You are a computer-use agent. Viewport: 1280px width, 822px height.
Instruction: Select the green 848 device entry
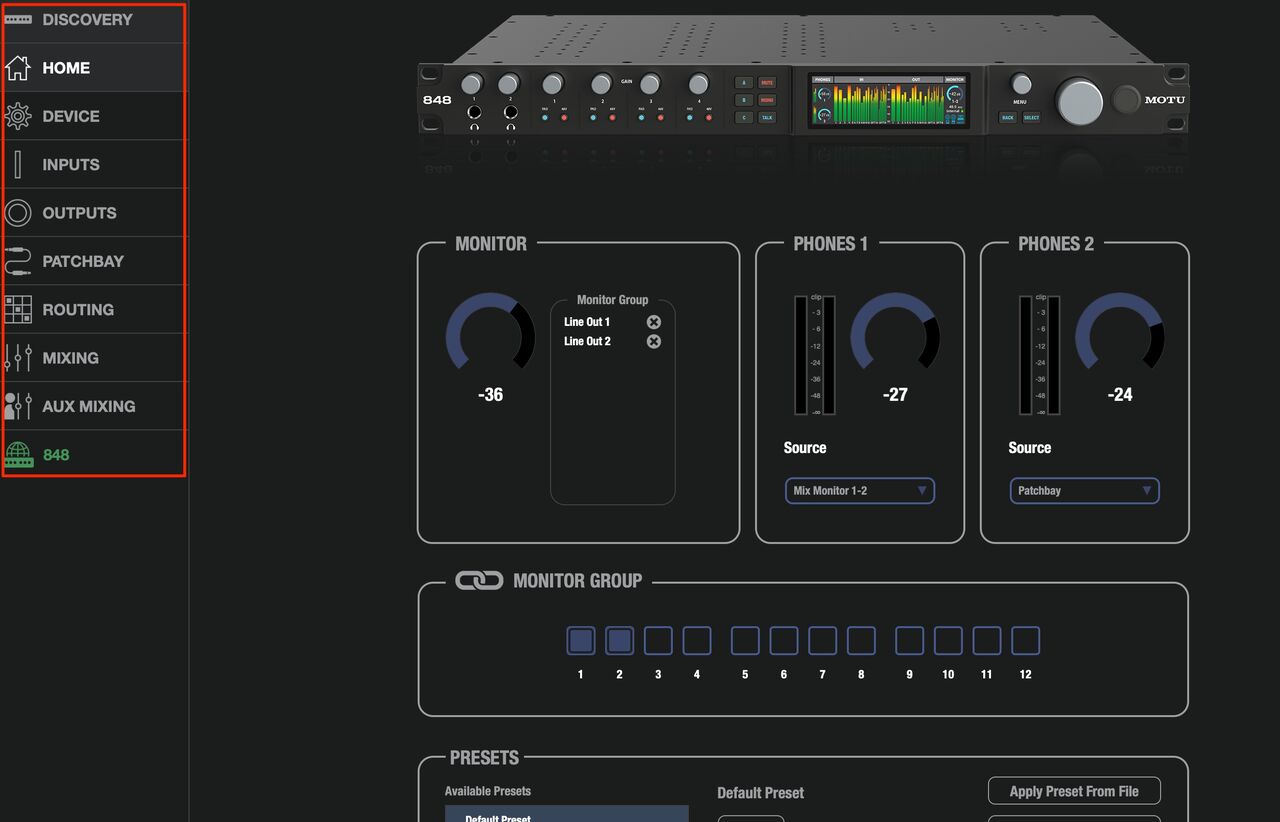point(94,454)
